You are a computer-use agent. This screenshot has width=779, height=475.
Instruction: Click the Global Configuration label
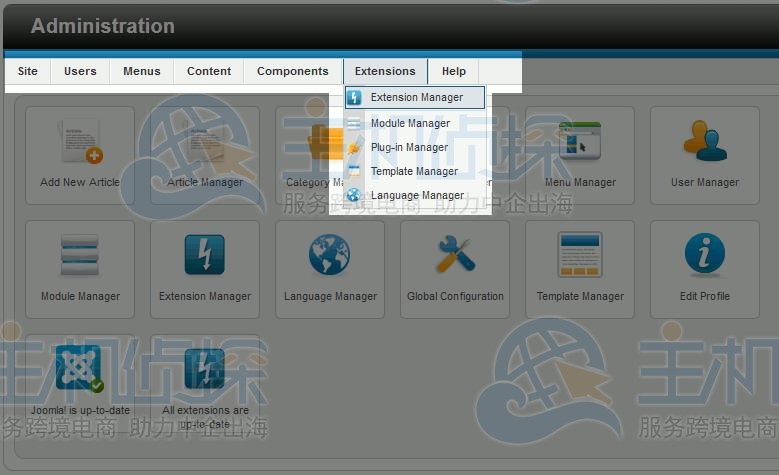[455, 296]
